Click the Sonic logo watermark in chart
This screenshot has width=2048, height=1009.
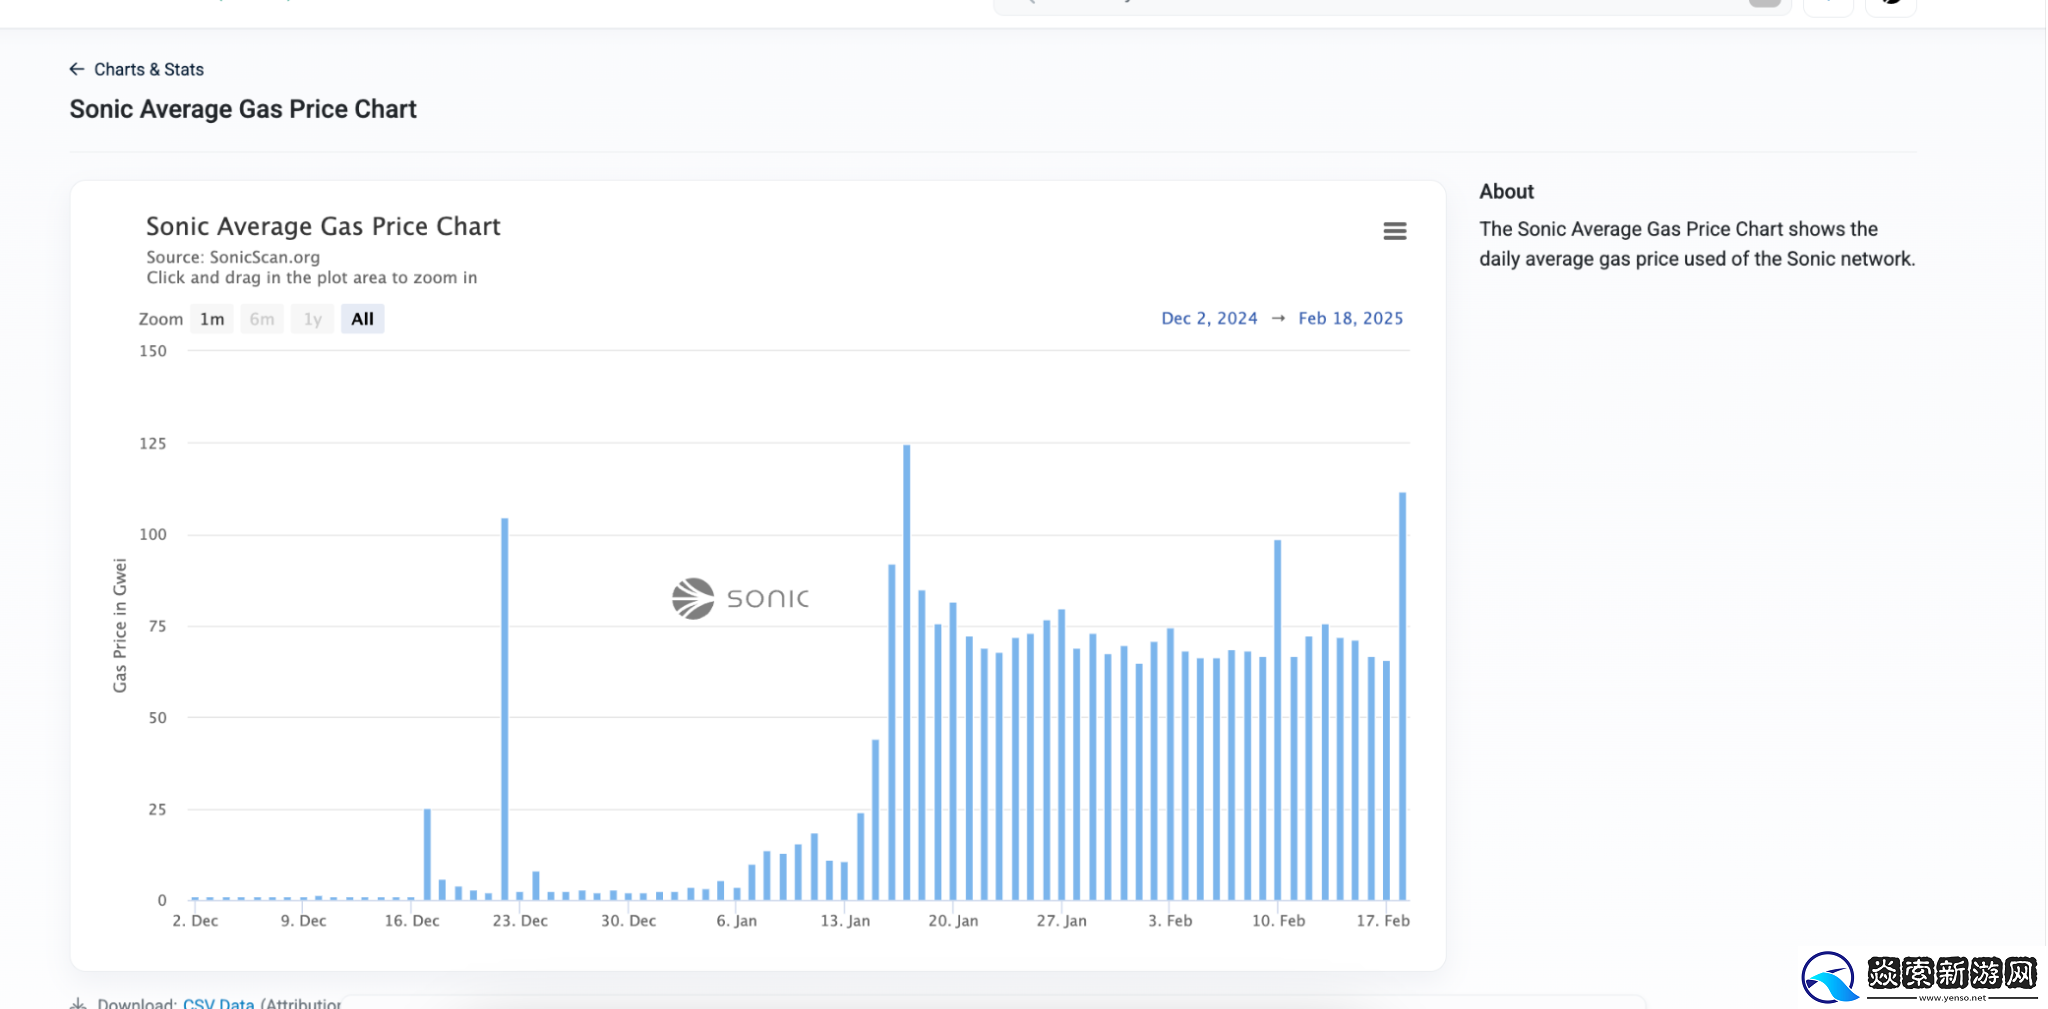click(x=740, y=598)
